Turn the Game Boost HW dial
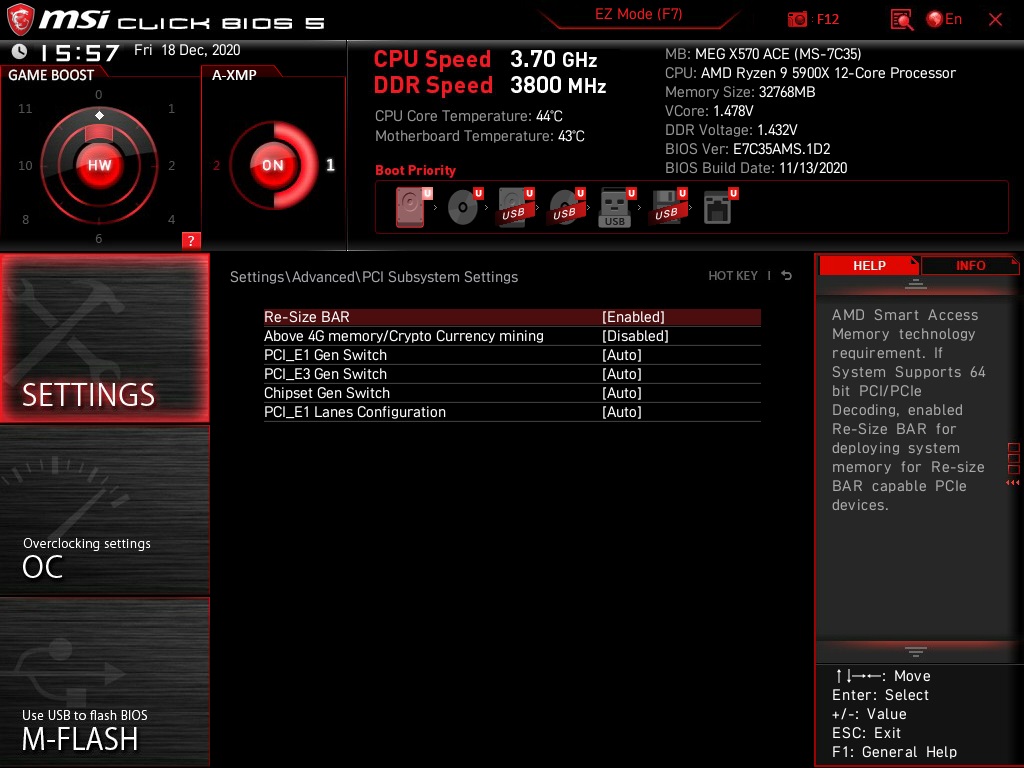Viewport: 1024px width, 768px height. (x=99, y=165)
